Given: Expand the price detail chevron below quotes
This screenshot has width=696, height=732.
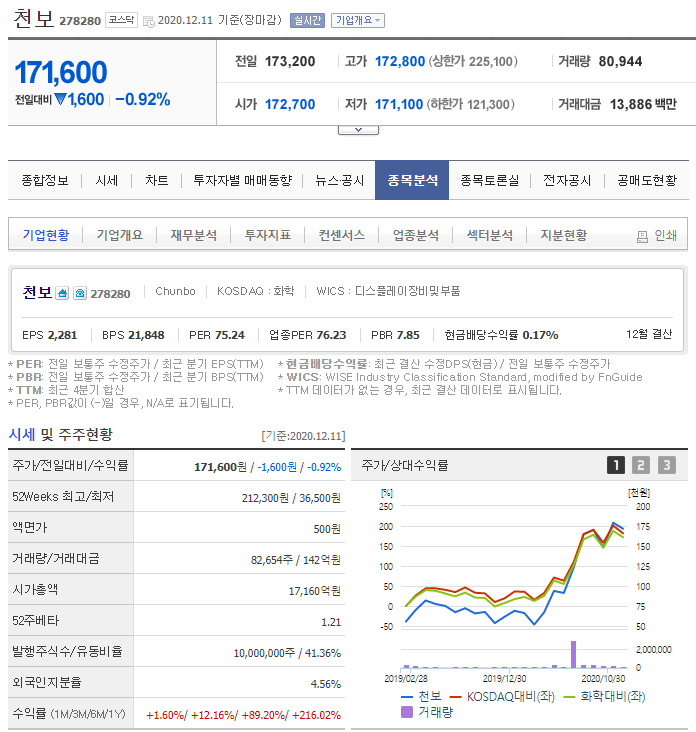Looking at the screenshot, I should pos(358,130).
